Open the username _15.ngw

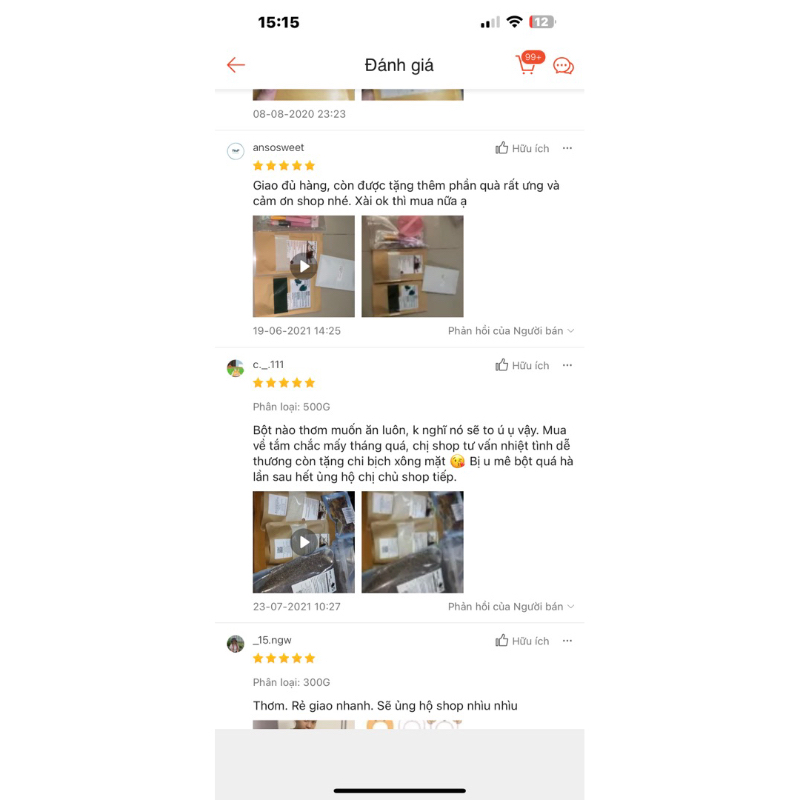(x=272, y=640)
